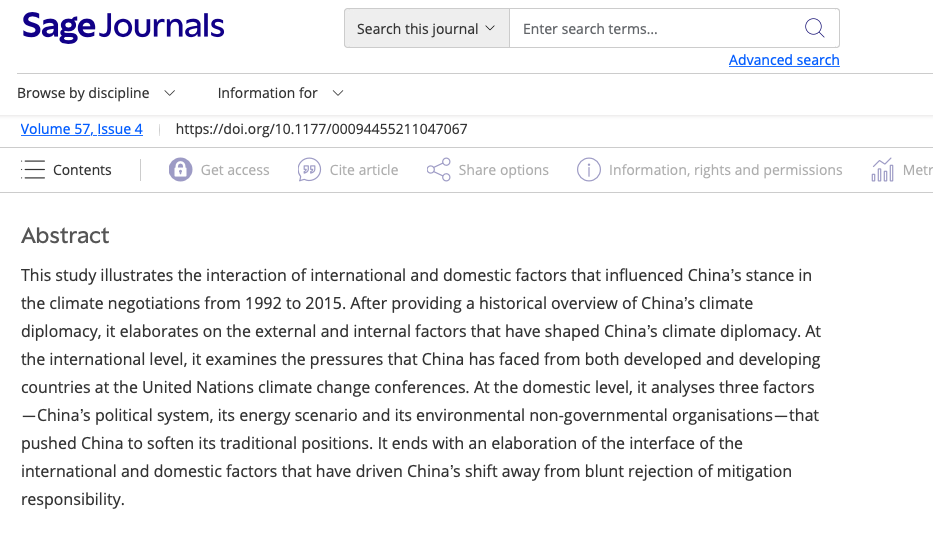Viewport: 933px width, 543px height.
Task: Click the Get access lock icon
Action: pyautogui.click(x=180, y=170)
